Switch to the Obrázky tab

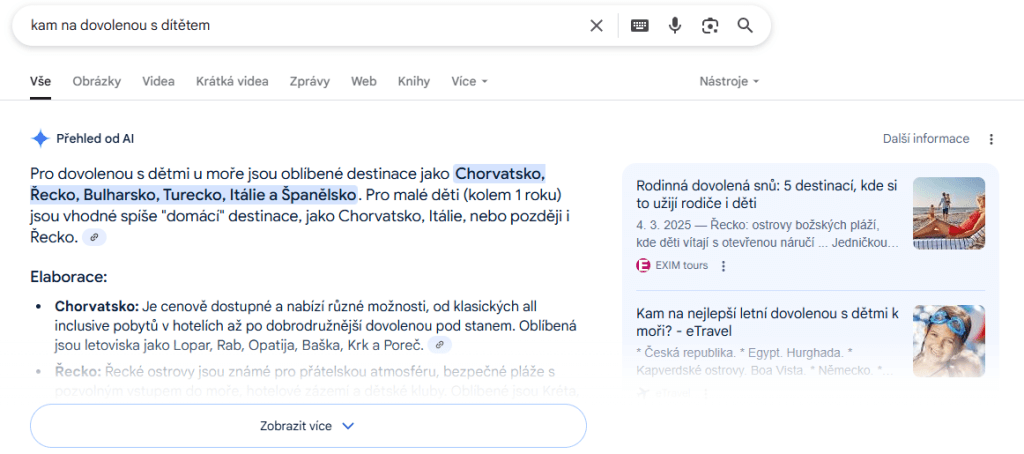pos(97,82)
